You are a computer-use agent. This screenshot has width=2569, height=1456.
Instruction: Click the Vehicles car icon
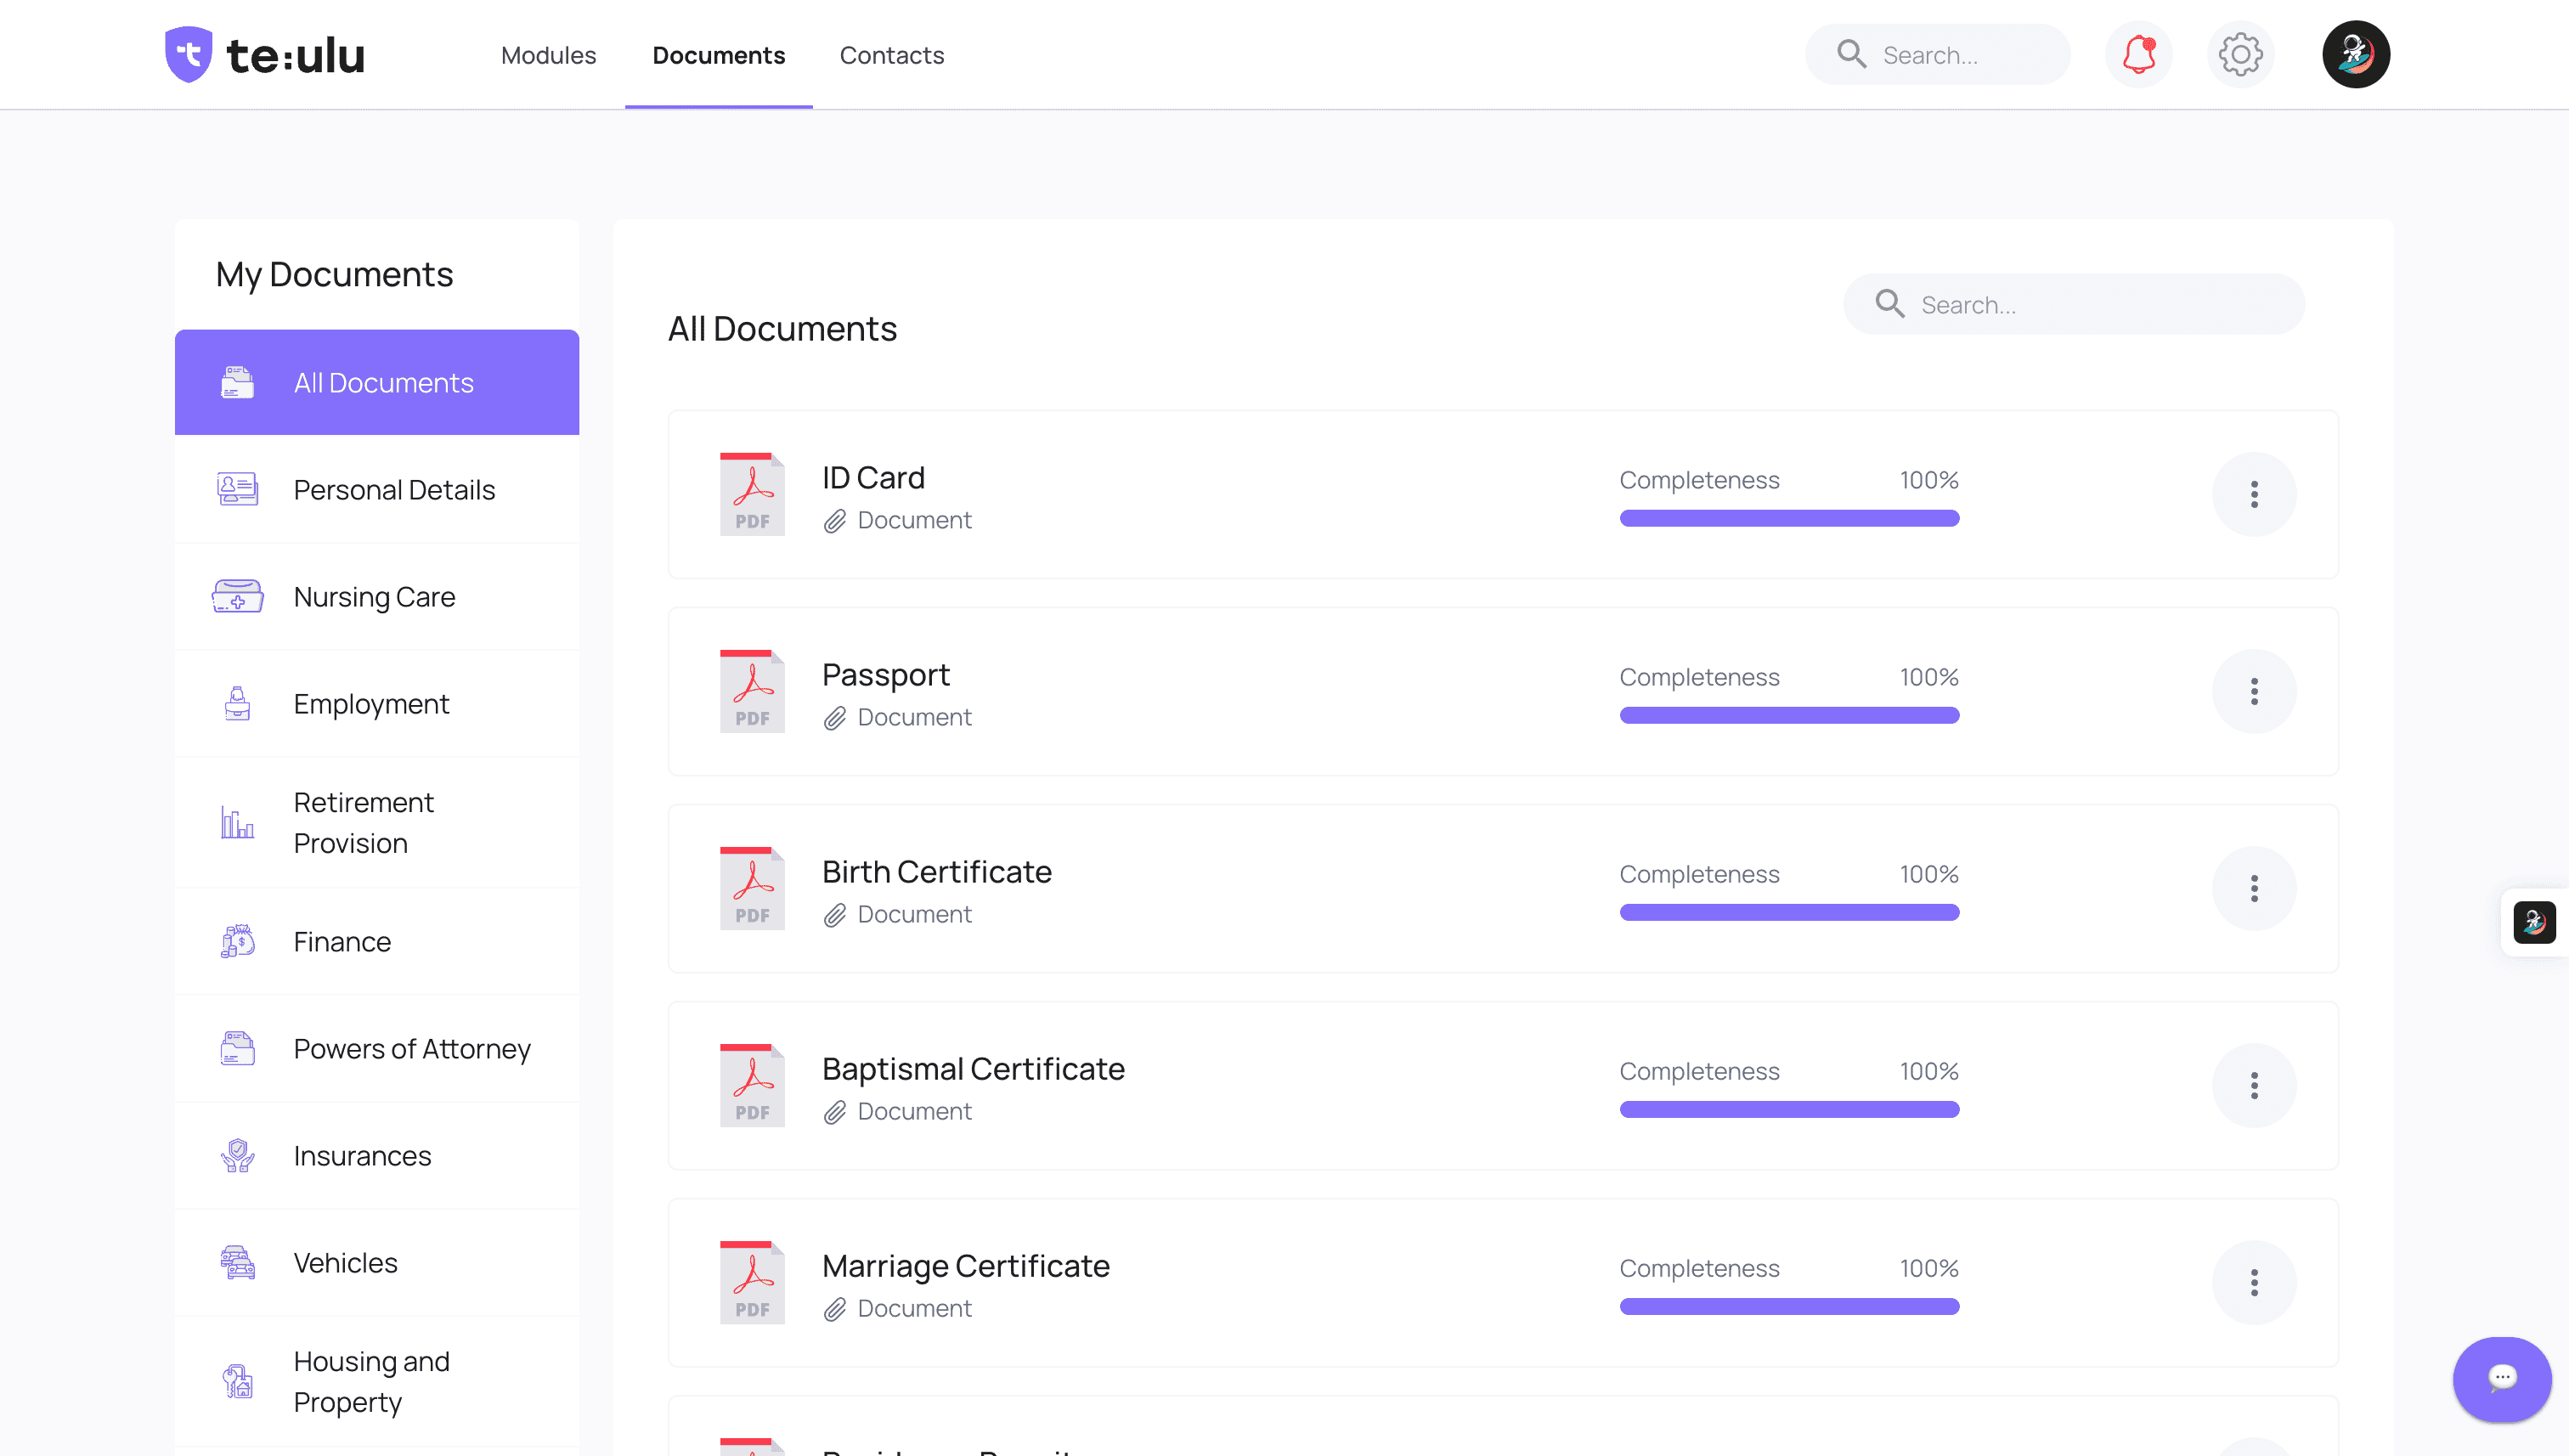(236, 1262)
